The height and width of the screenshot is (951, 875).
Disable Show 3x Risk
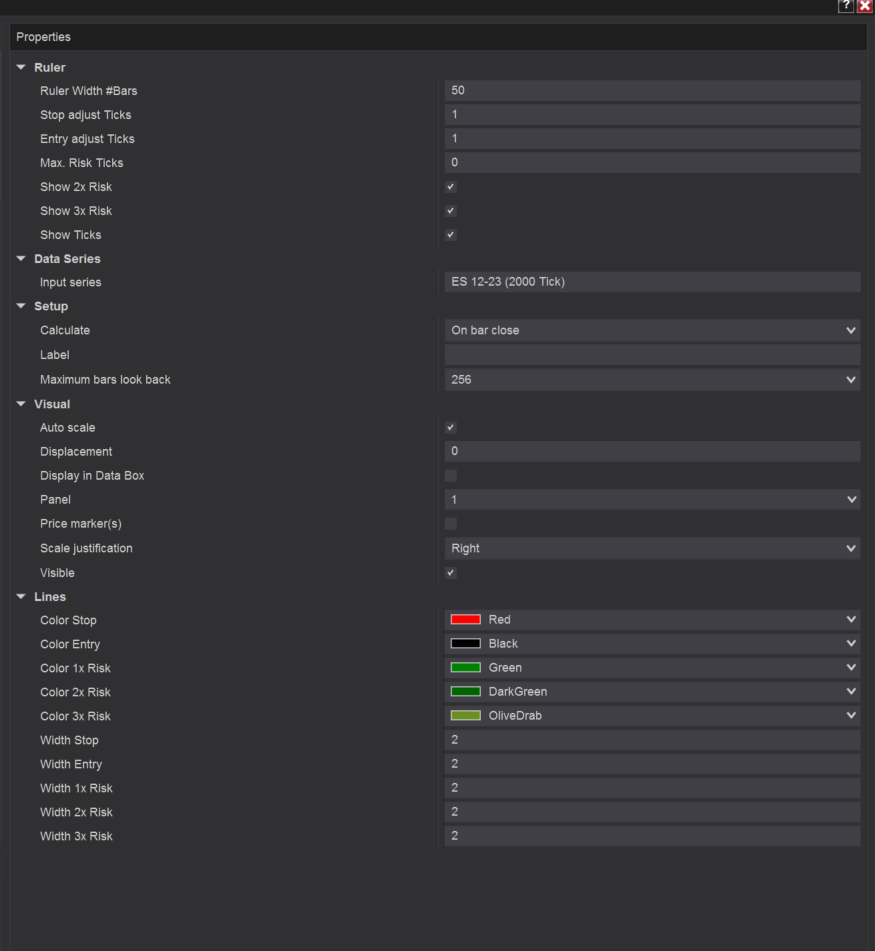tap(450, 210)
